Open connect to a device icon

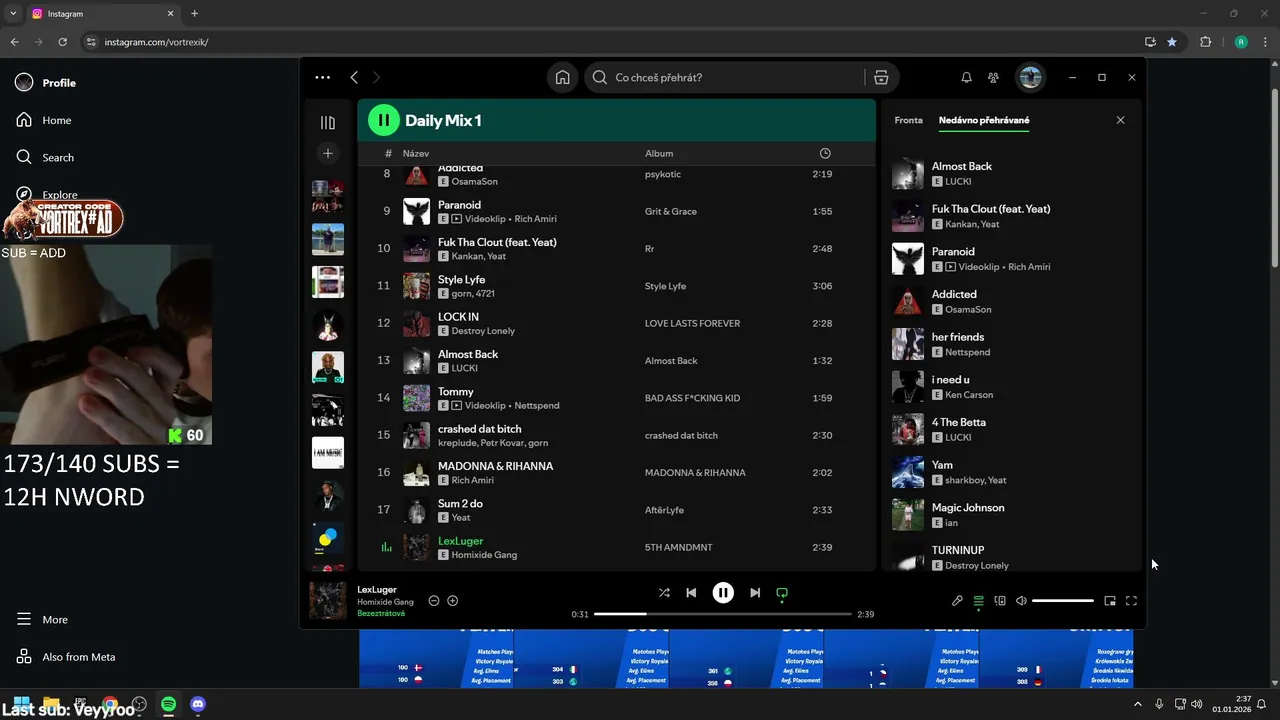(1000, 601)
